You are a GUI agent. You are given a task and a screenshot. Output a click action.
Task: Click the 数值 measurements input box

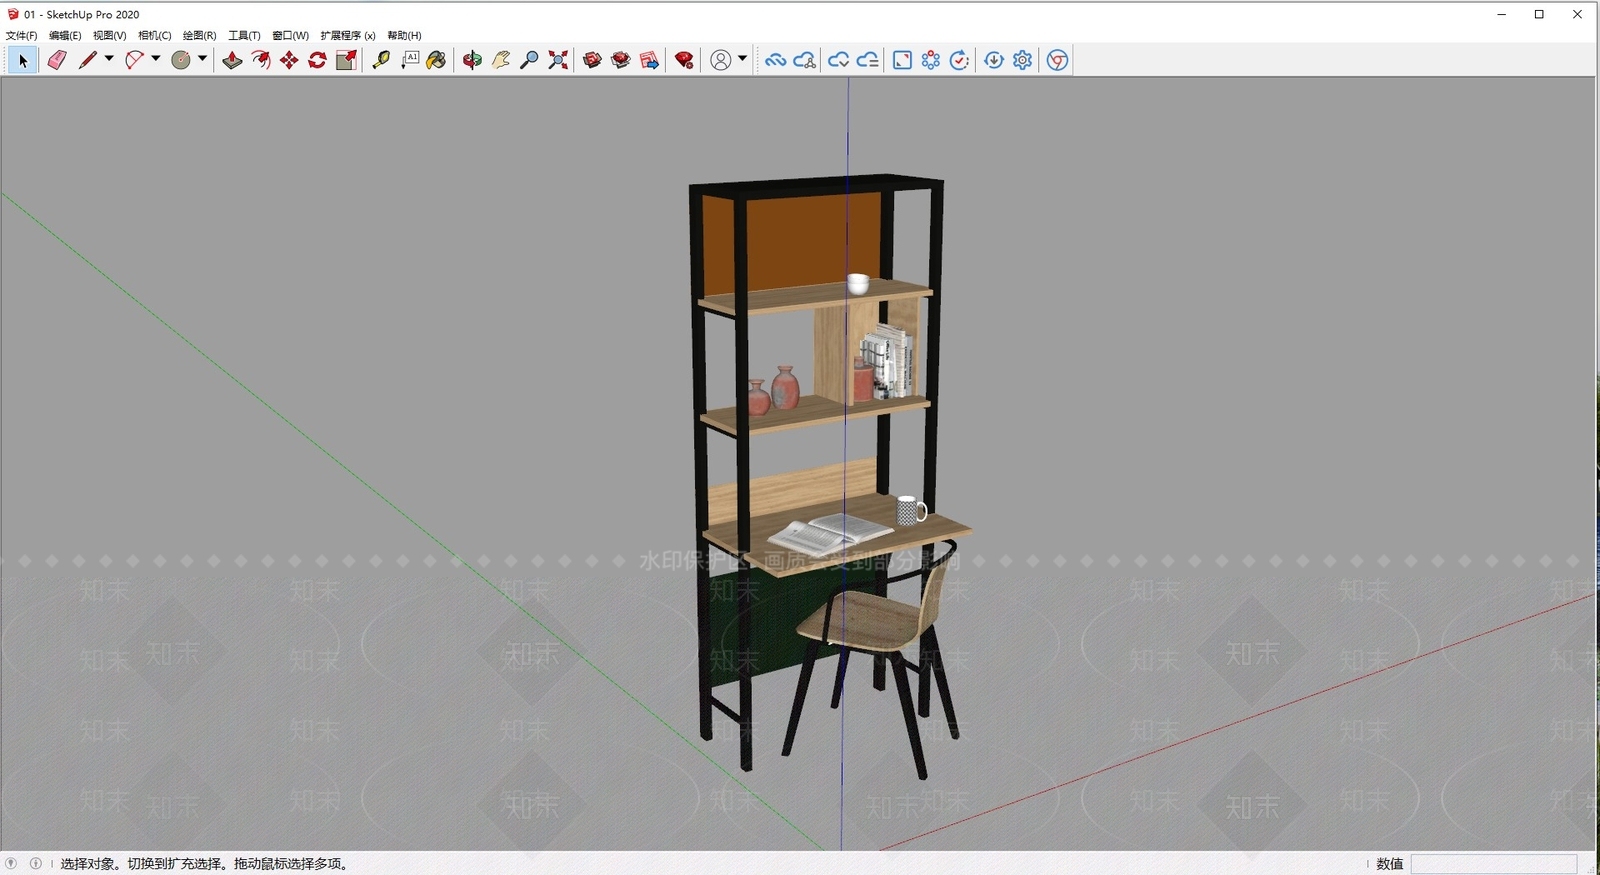(x=1494, y=864)
